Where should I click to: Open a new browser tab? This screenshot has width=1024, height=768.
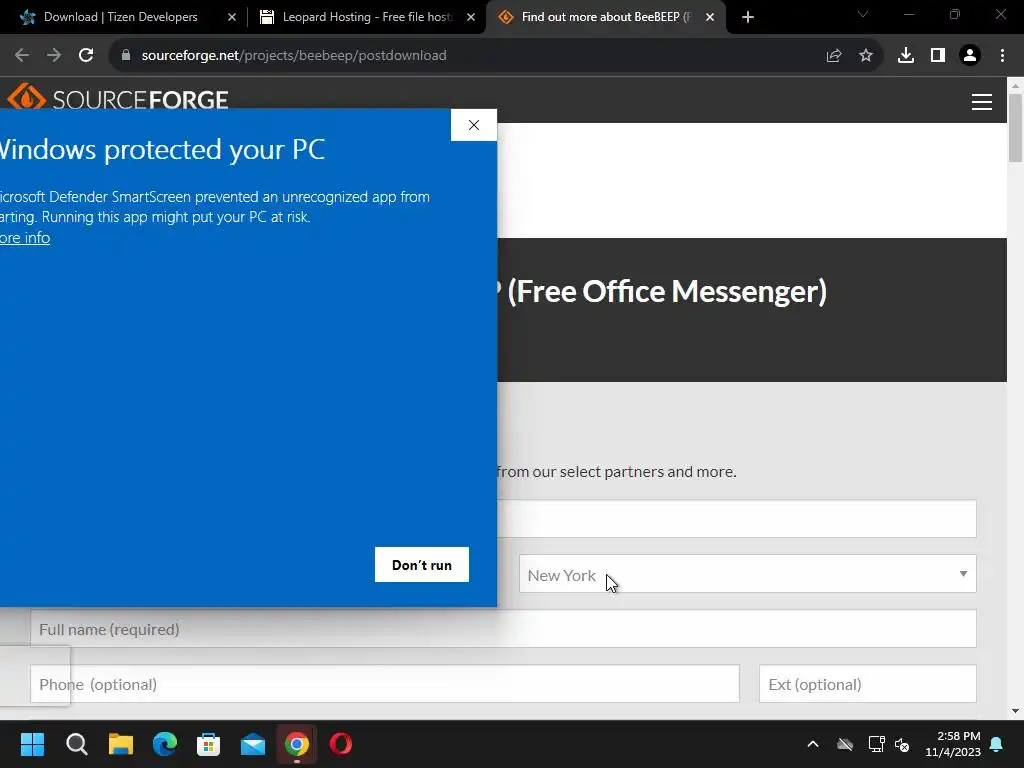[x=748, y=17]
